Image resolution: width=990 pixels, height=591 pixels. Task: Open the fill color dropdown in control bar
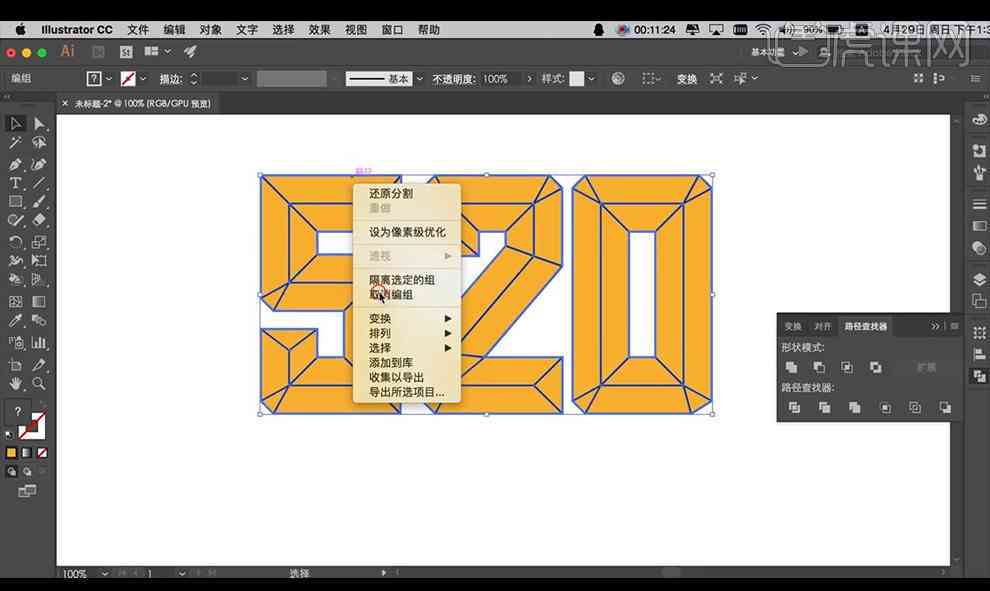109,79
